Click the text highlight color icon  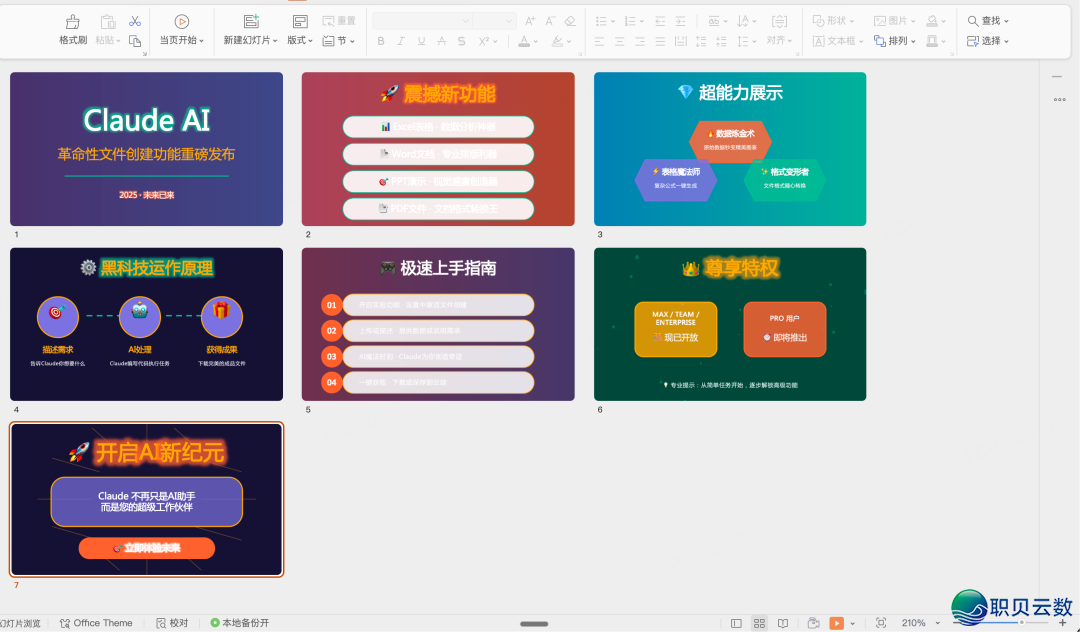click(557, 41)
